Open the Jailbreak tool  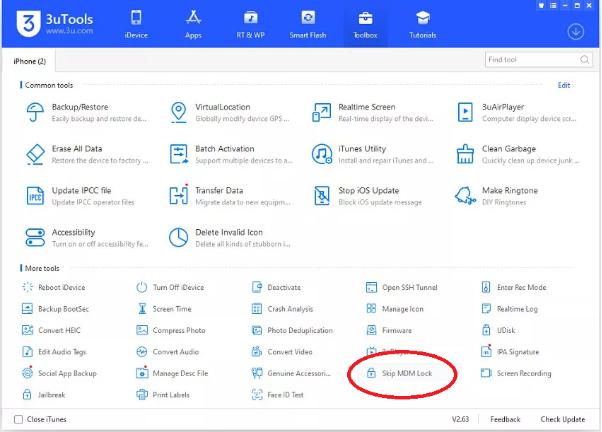(x=43, y=395)
